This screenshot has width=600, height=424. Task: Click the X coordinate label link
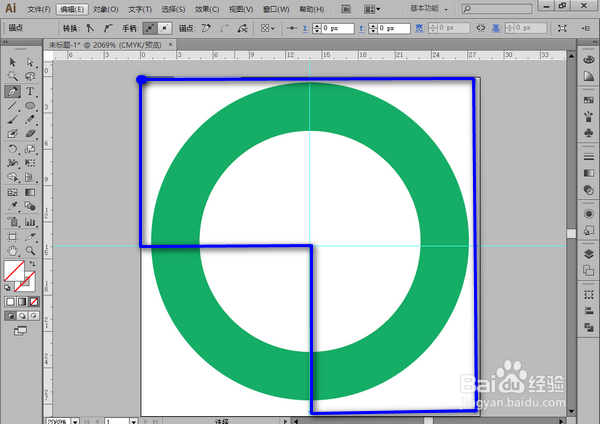coord(305,29)
